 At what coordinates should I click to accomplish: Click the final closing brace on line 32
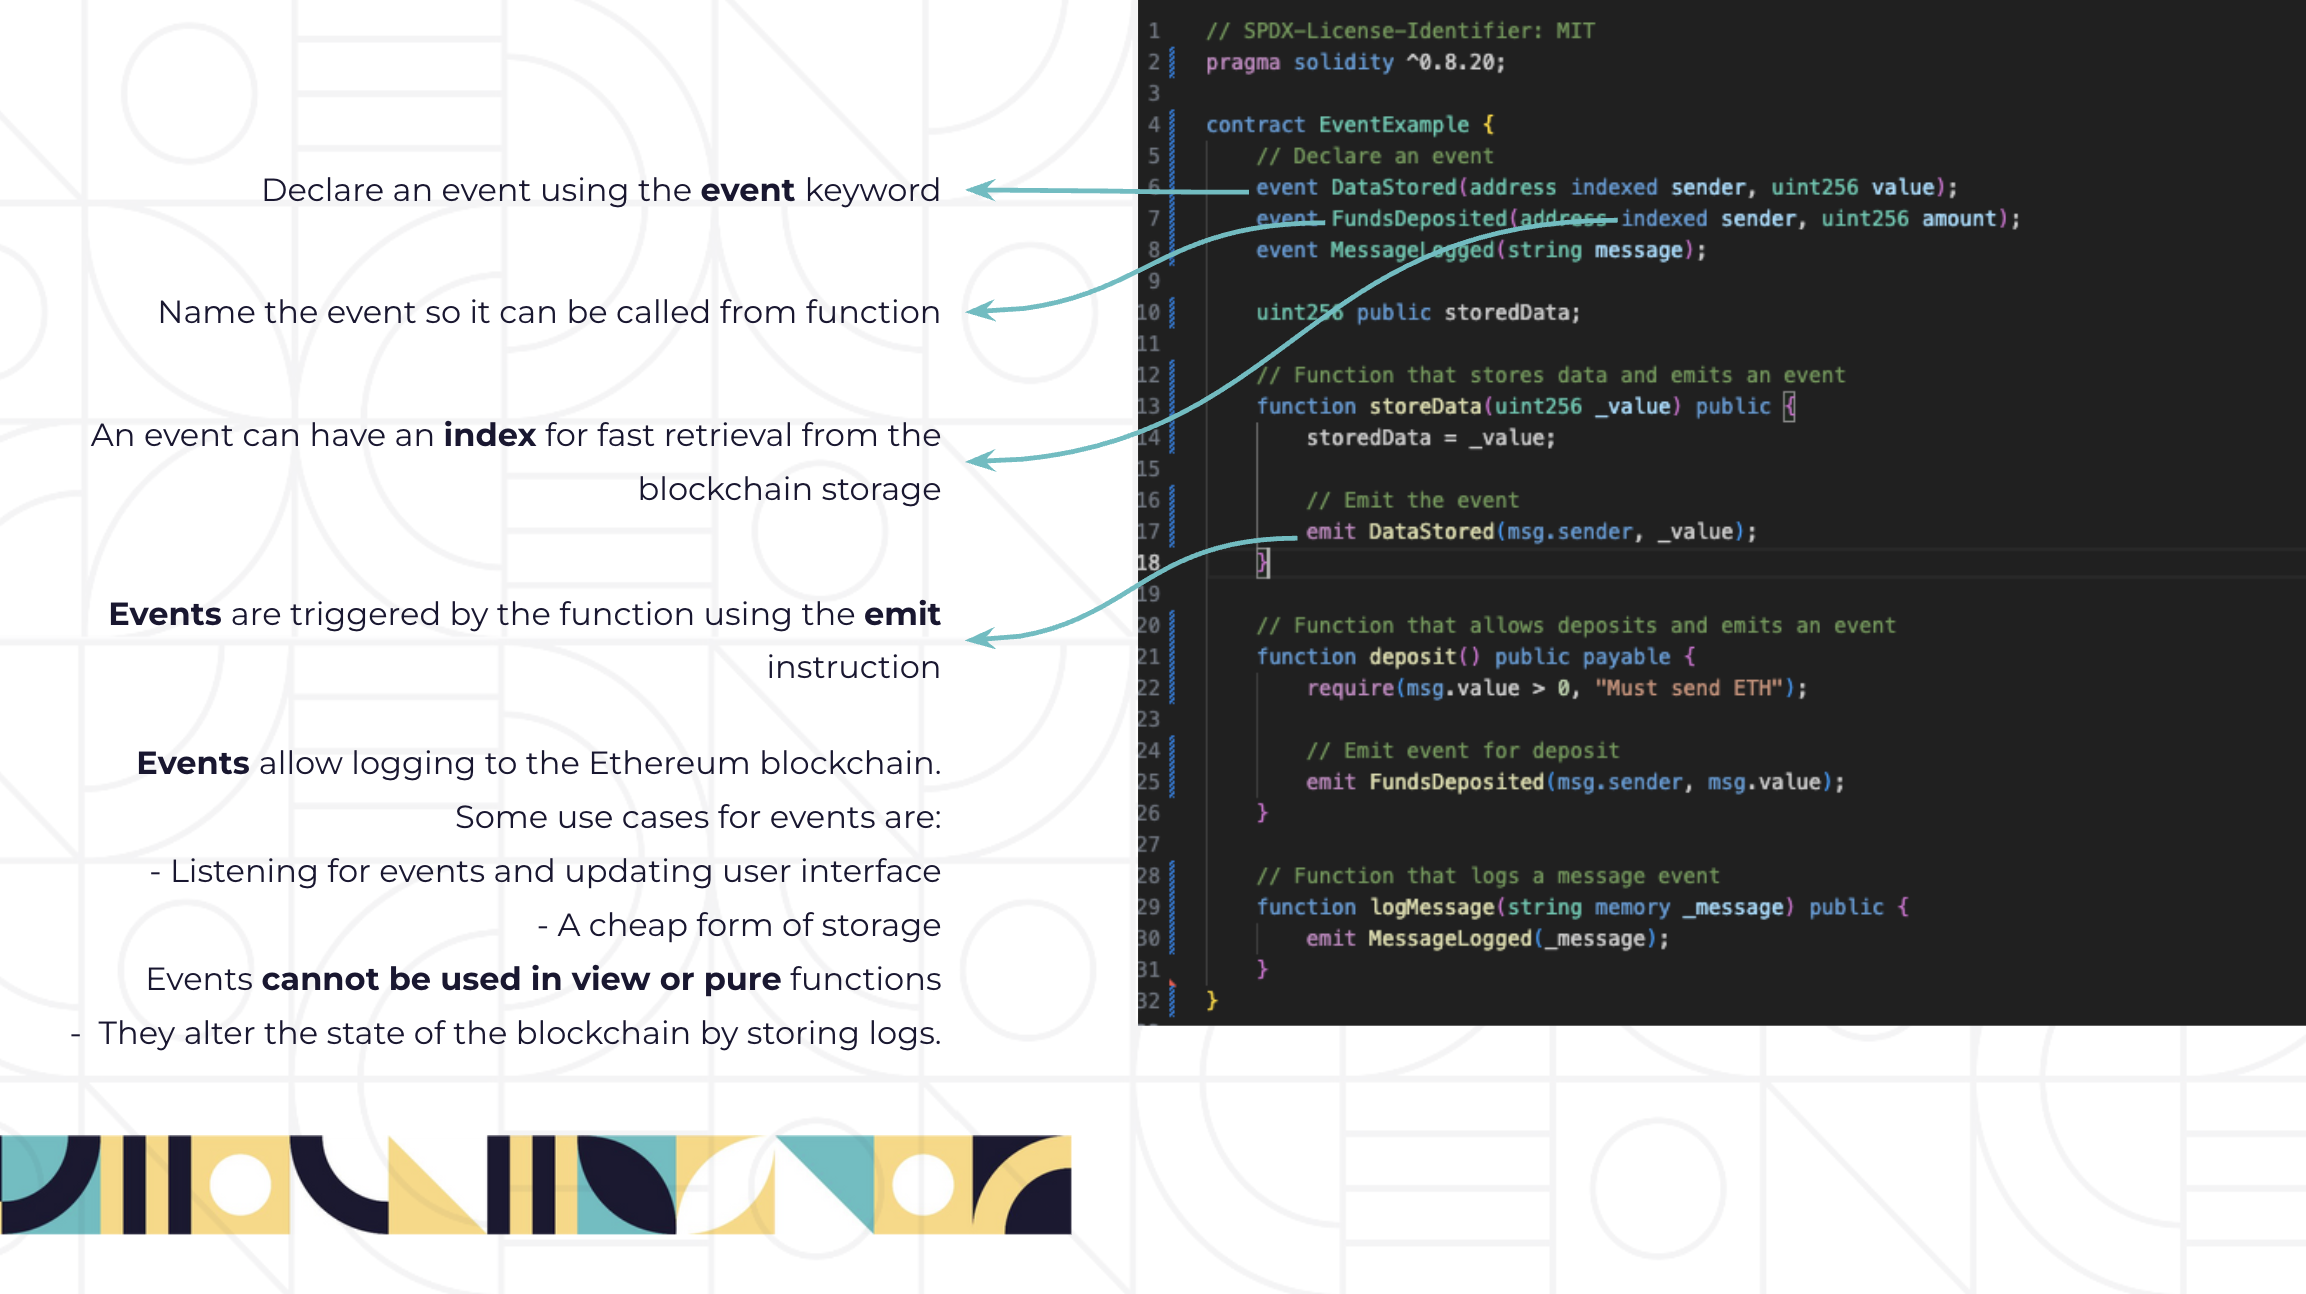[1212, 1001]
